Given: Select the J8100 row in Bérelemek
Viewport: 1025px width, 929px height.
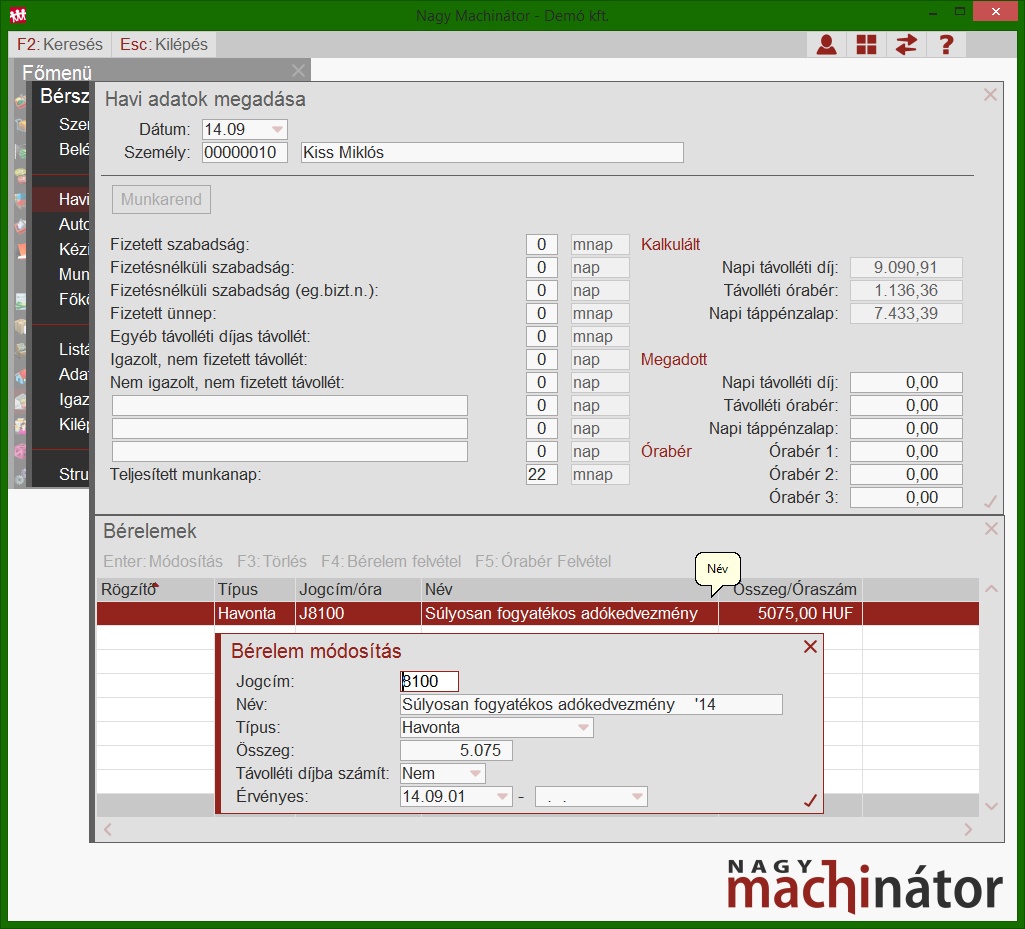Looking at the screenshot, I should (537, 613).
